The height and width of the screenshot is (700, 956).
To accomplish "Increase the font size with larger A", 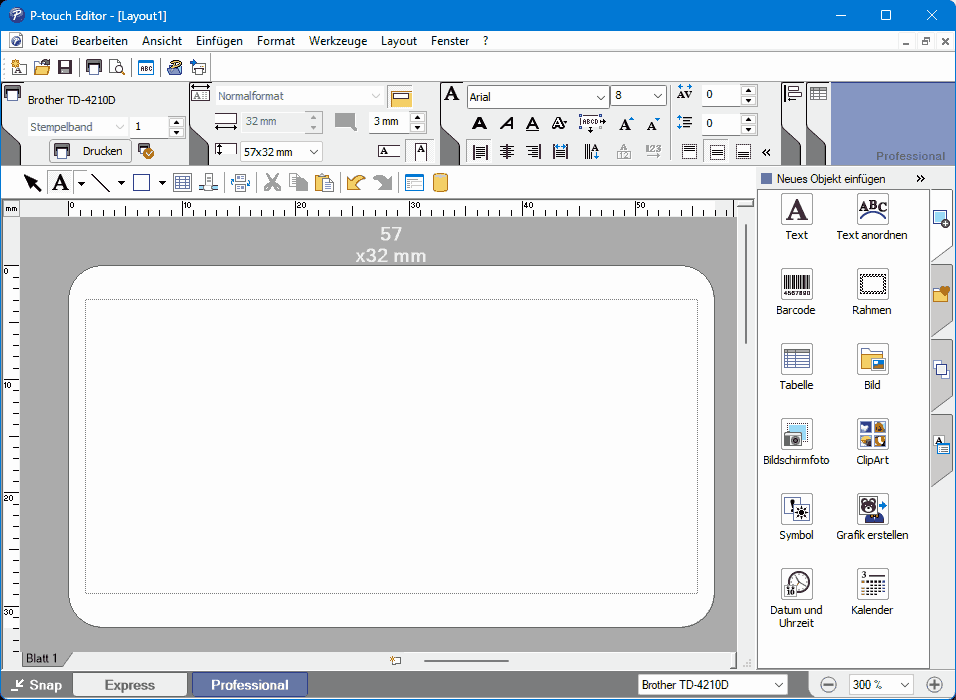I will [626, 124].
